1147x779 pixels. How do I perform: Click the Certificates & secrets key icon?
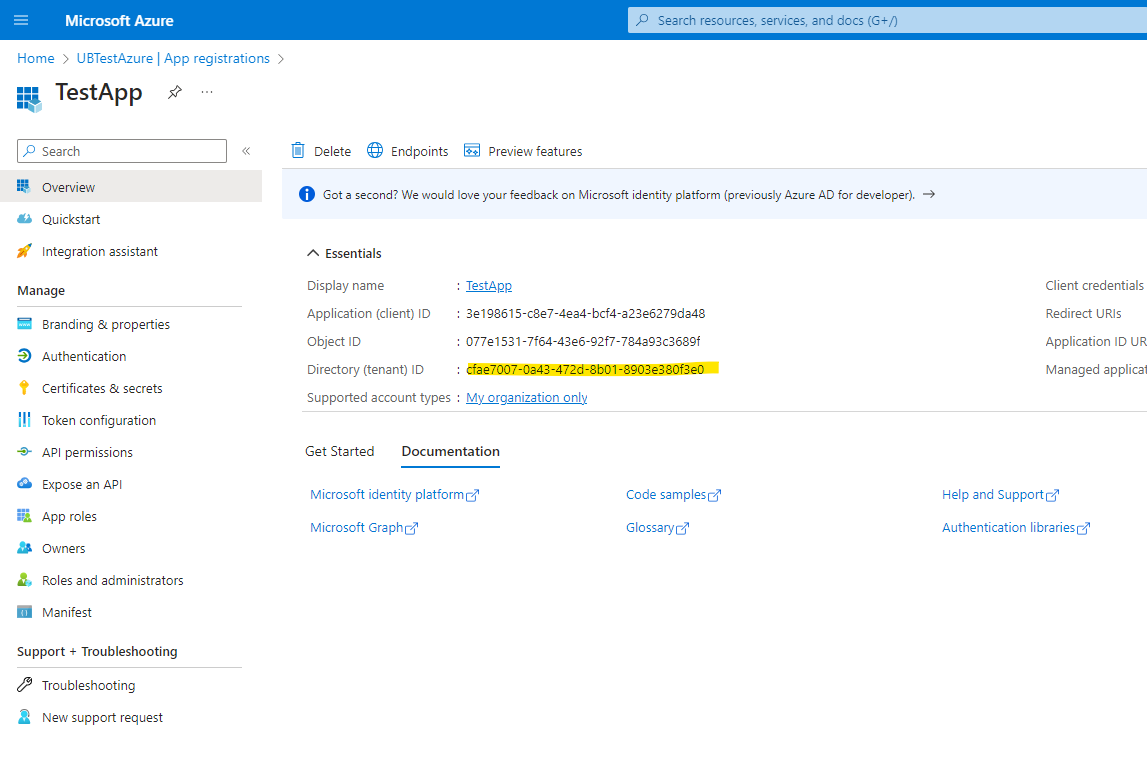click(24, 388)
